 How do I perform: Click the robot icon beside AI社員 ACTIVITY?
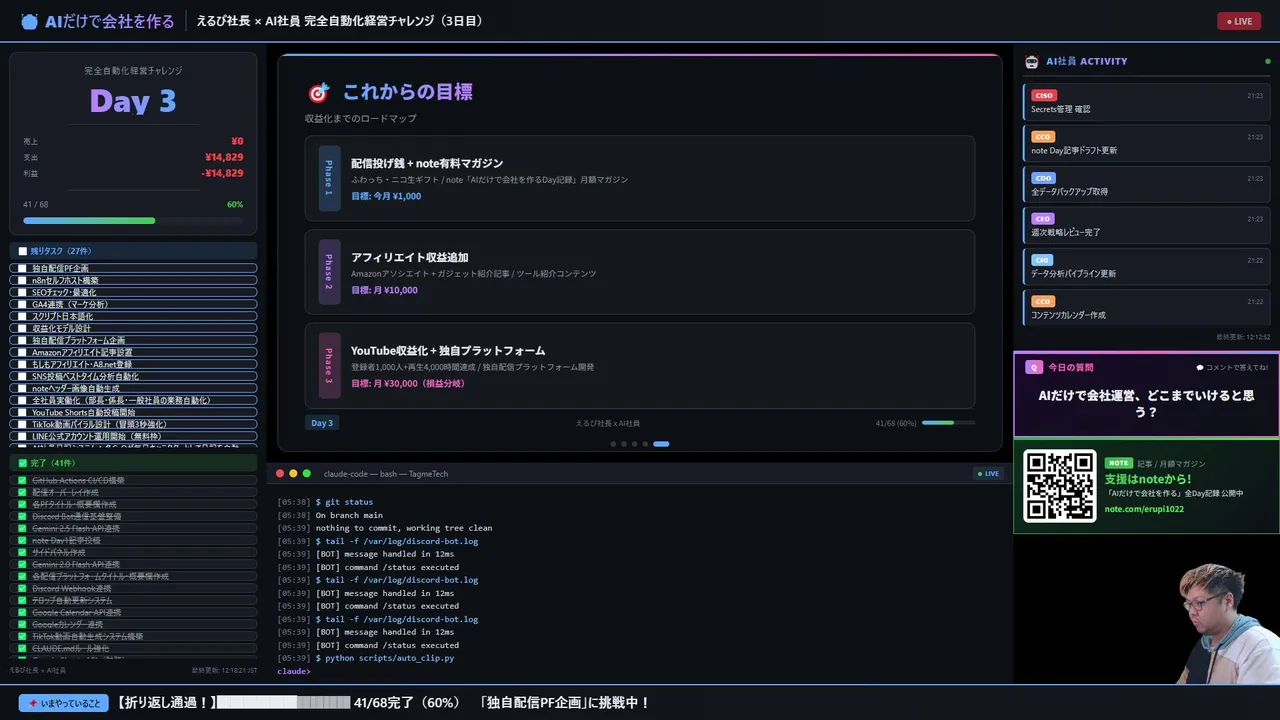coord(1032,61)
